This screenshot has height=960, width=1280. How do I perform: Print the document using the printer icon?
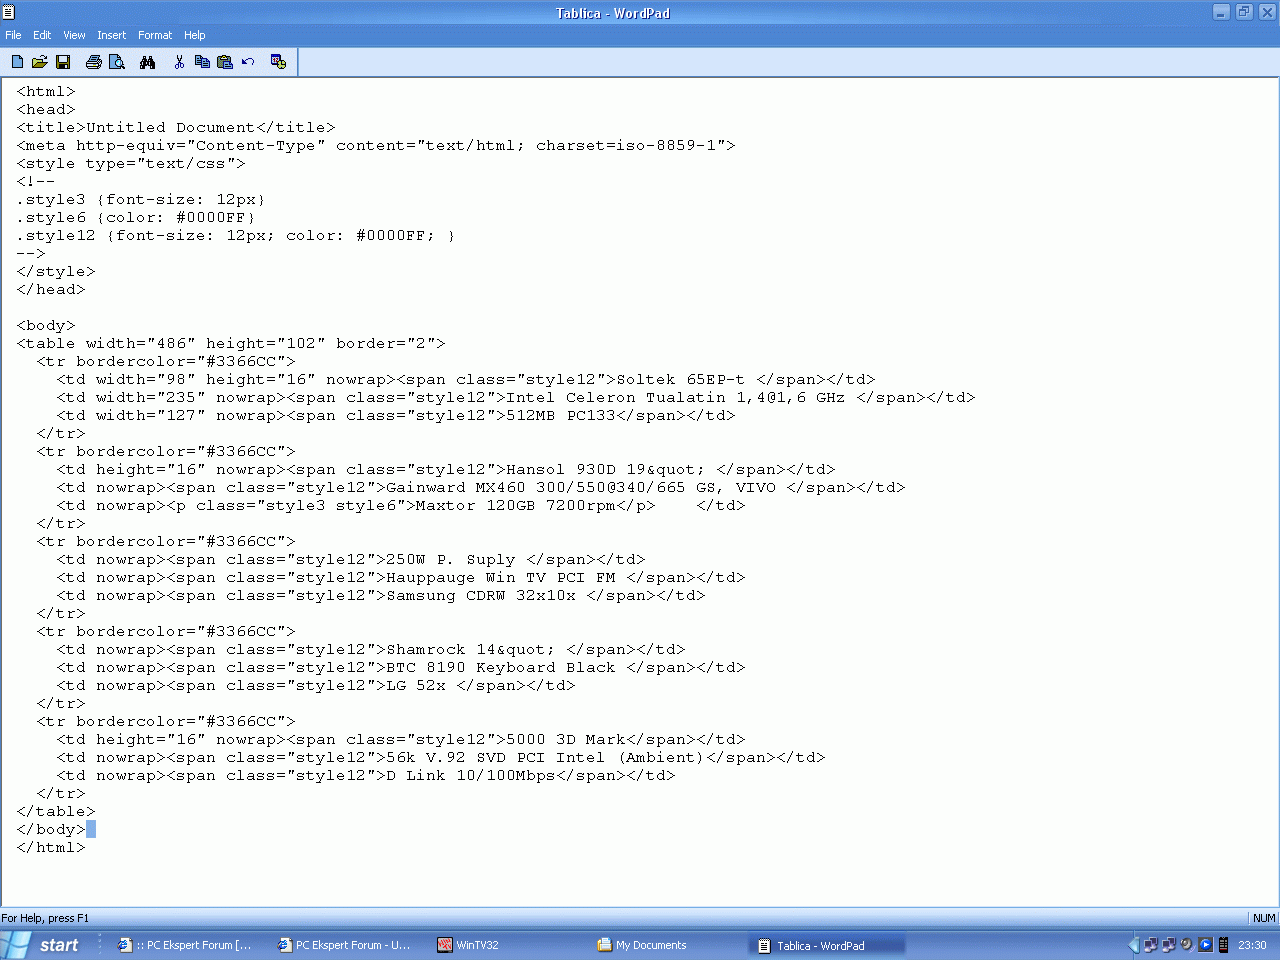click(94, 62)
